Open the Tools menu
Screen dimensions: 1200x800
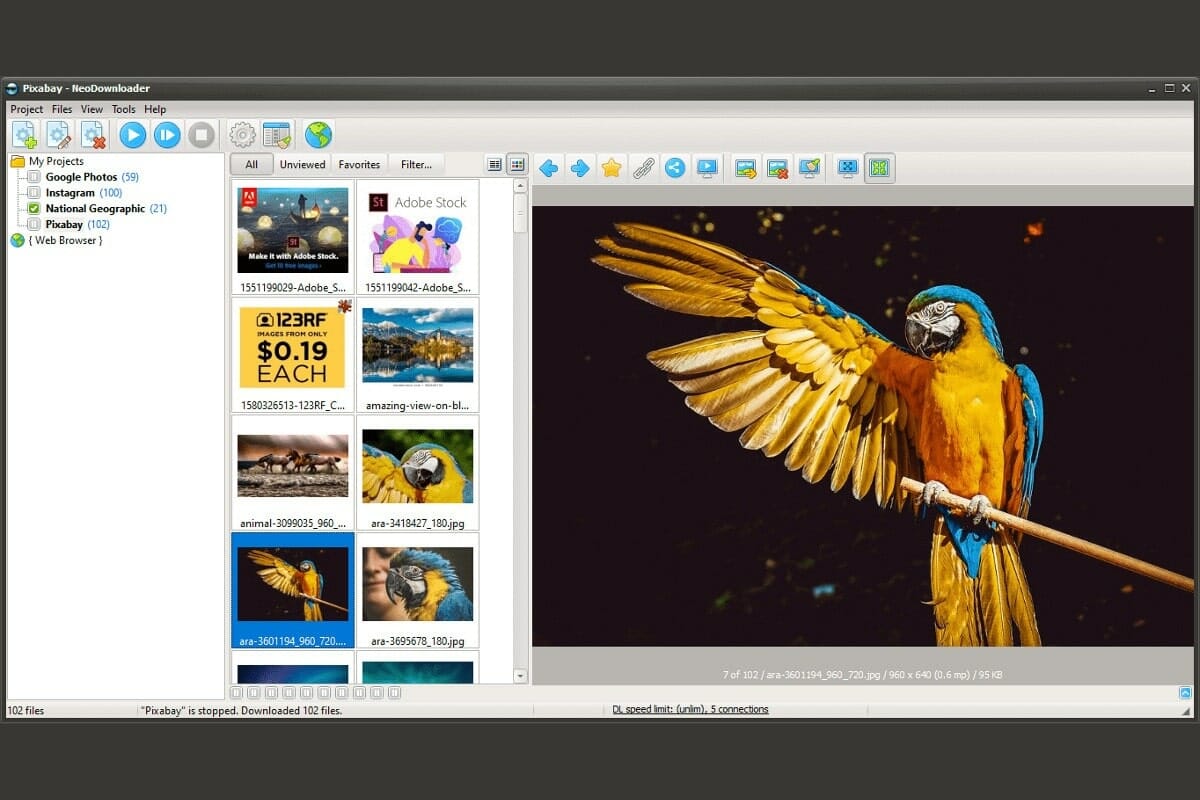pyautogui.click(x=123, y=109)
